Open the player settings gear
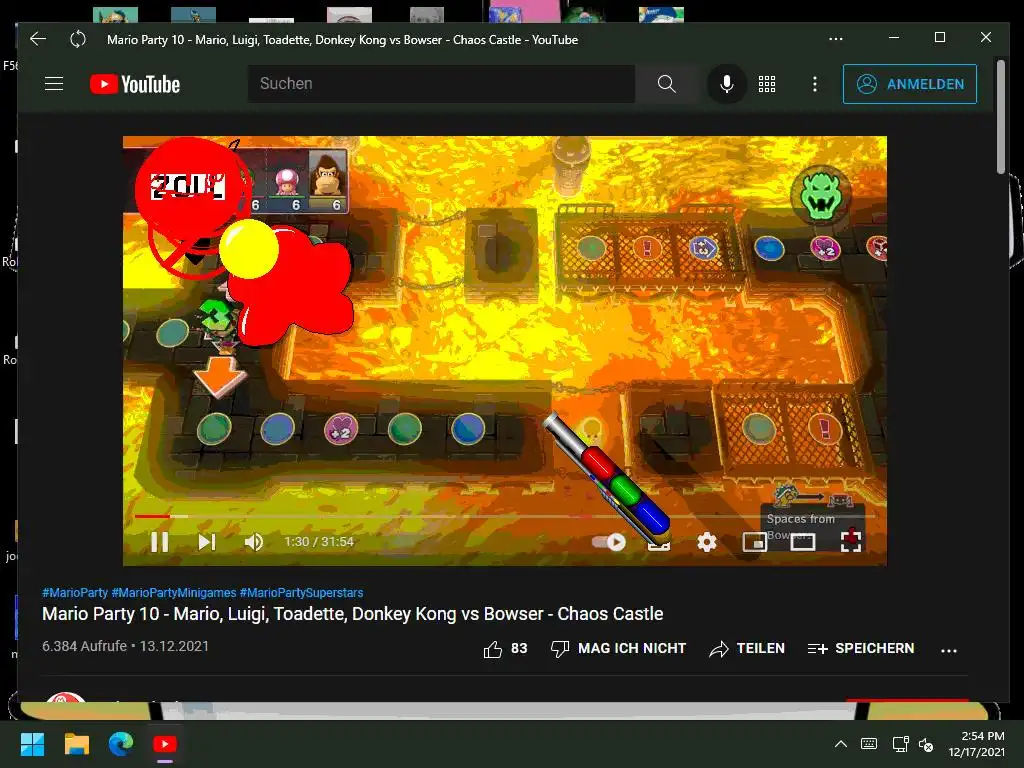Viewport: 1024px width, 768px height. 707,542
